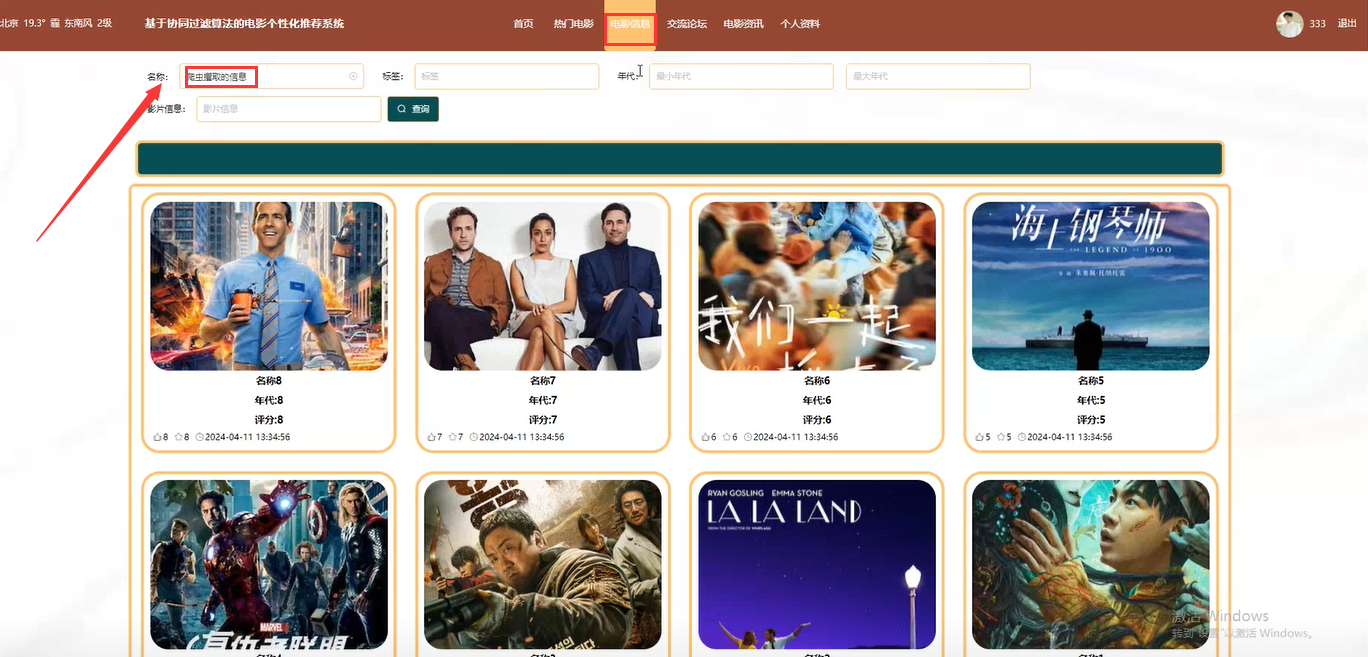Open the Avengers 复仇者联盟 movie poster

pyautogui.click(x=269, y=564)
